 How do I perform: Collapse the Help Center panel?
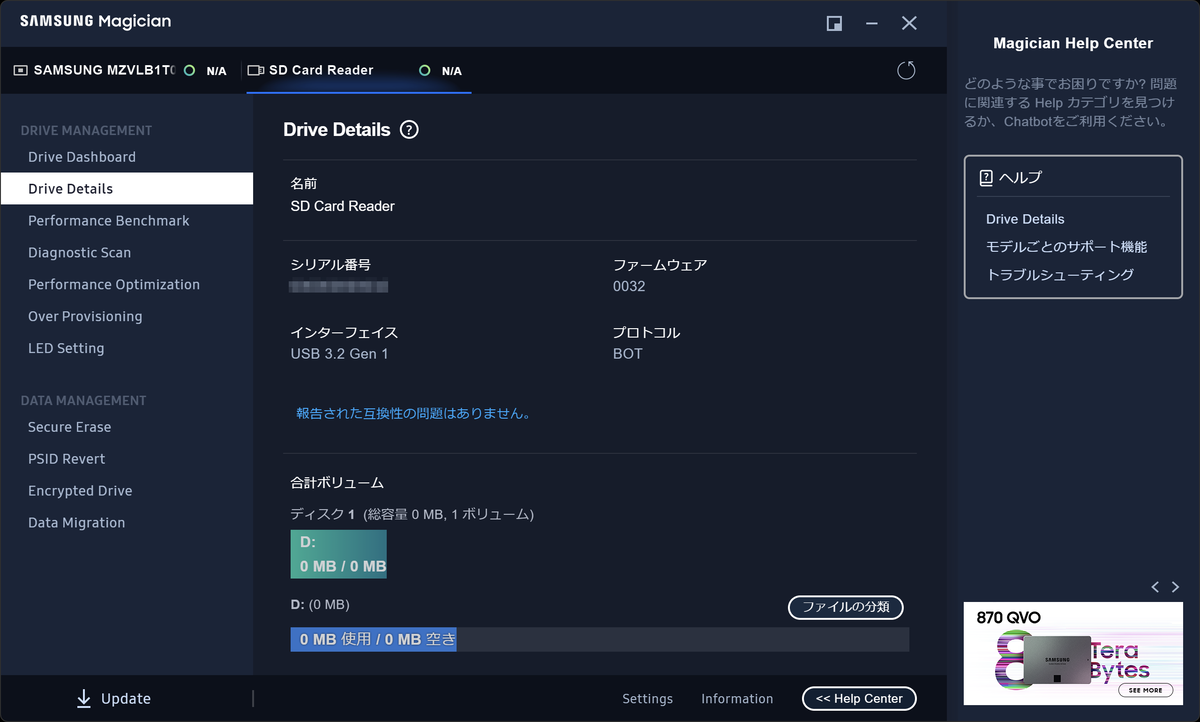(x=858, y=698)
